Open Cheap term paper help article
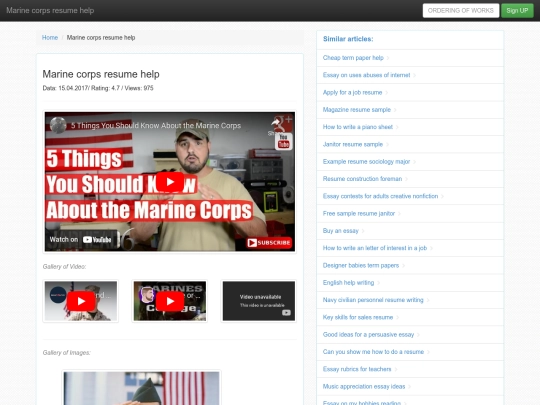This screenshot has height=405, width=540. click(353, 58)
